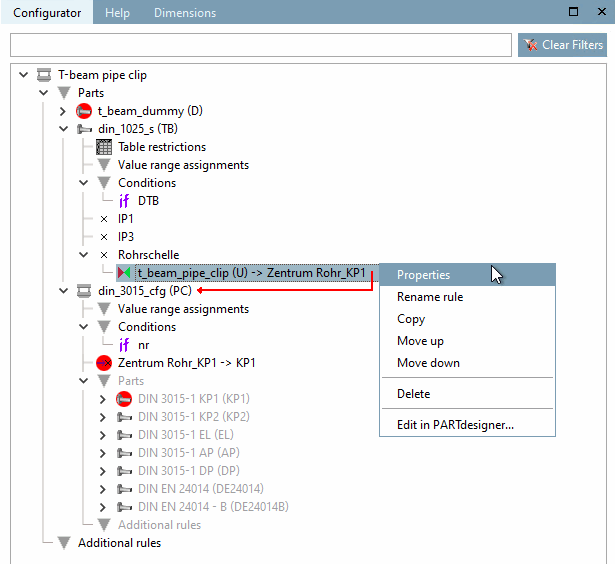Click the purple if icon beside DTB
615x564 pixels.
[x=124, y=201]
